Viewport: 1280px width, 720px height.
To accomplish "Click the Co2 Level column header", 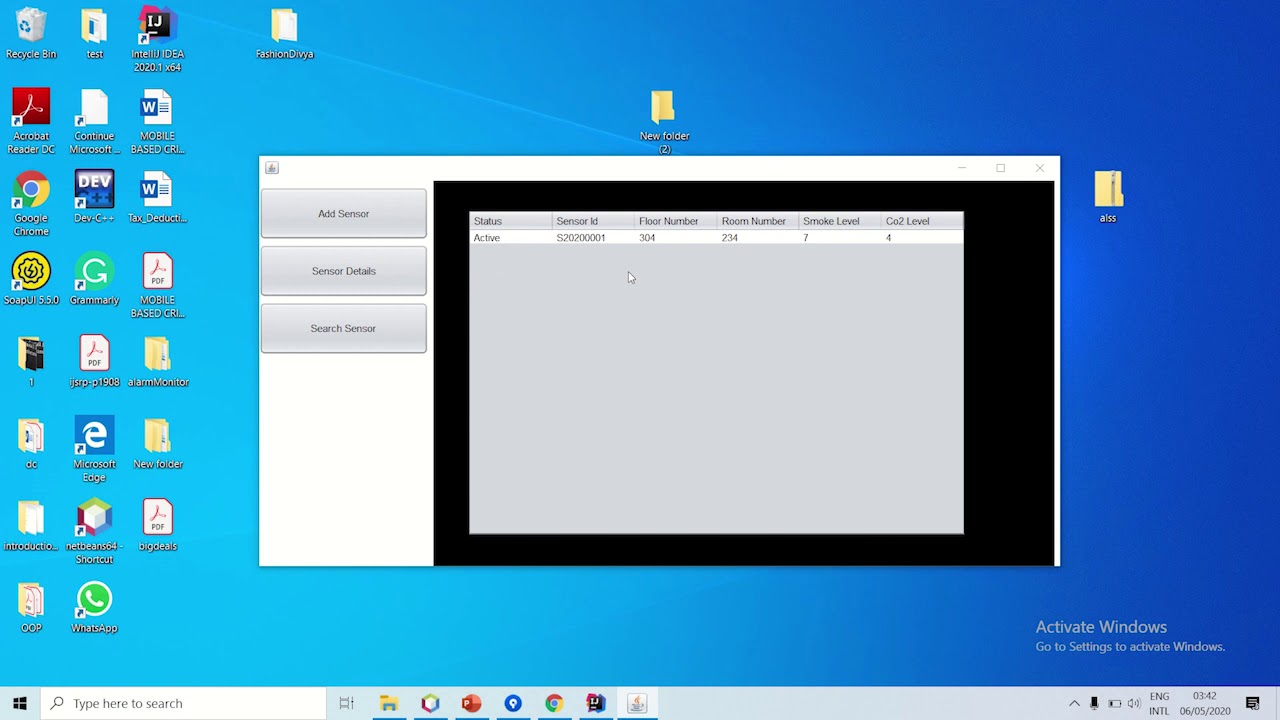I will coord(922,221).
